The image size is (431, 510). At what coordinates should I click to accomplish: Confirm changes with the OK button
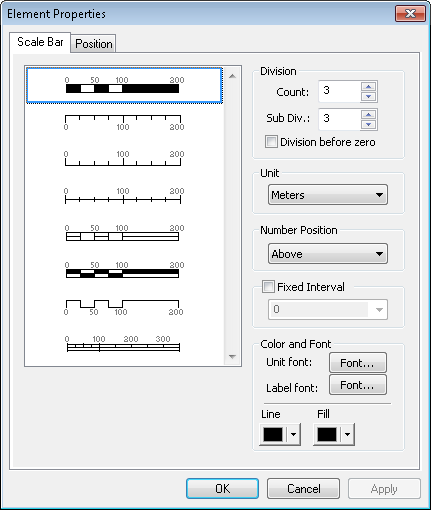222,489
